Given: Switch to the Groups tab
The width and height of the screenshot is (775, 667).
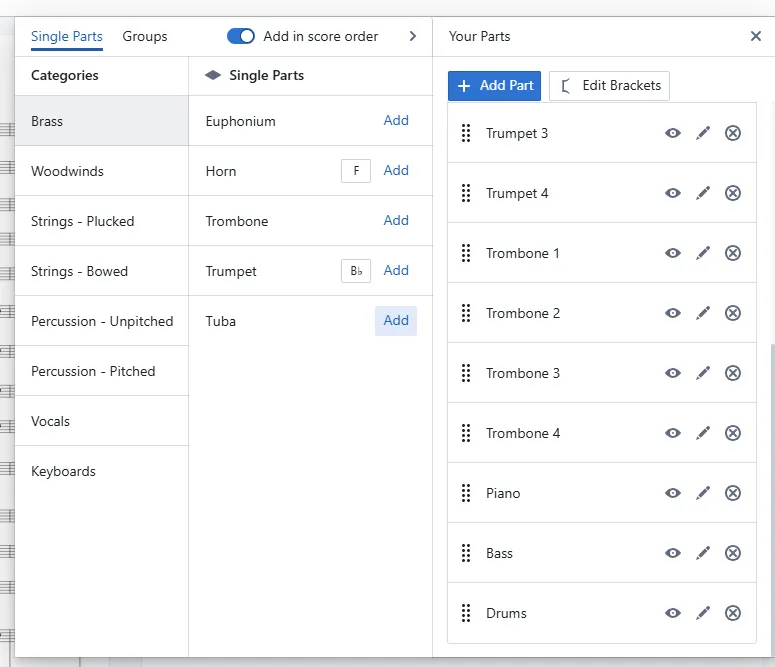Looking at the screenshot, I should click(145, 36).
